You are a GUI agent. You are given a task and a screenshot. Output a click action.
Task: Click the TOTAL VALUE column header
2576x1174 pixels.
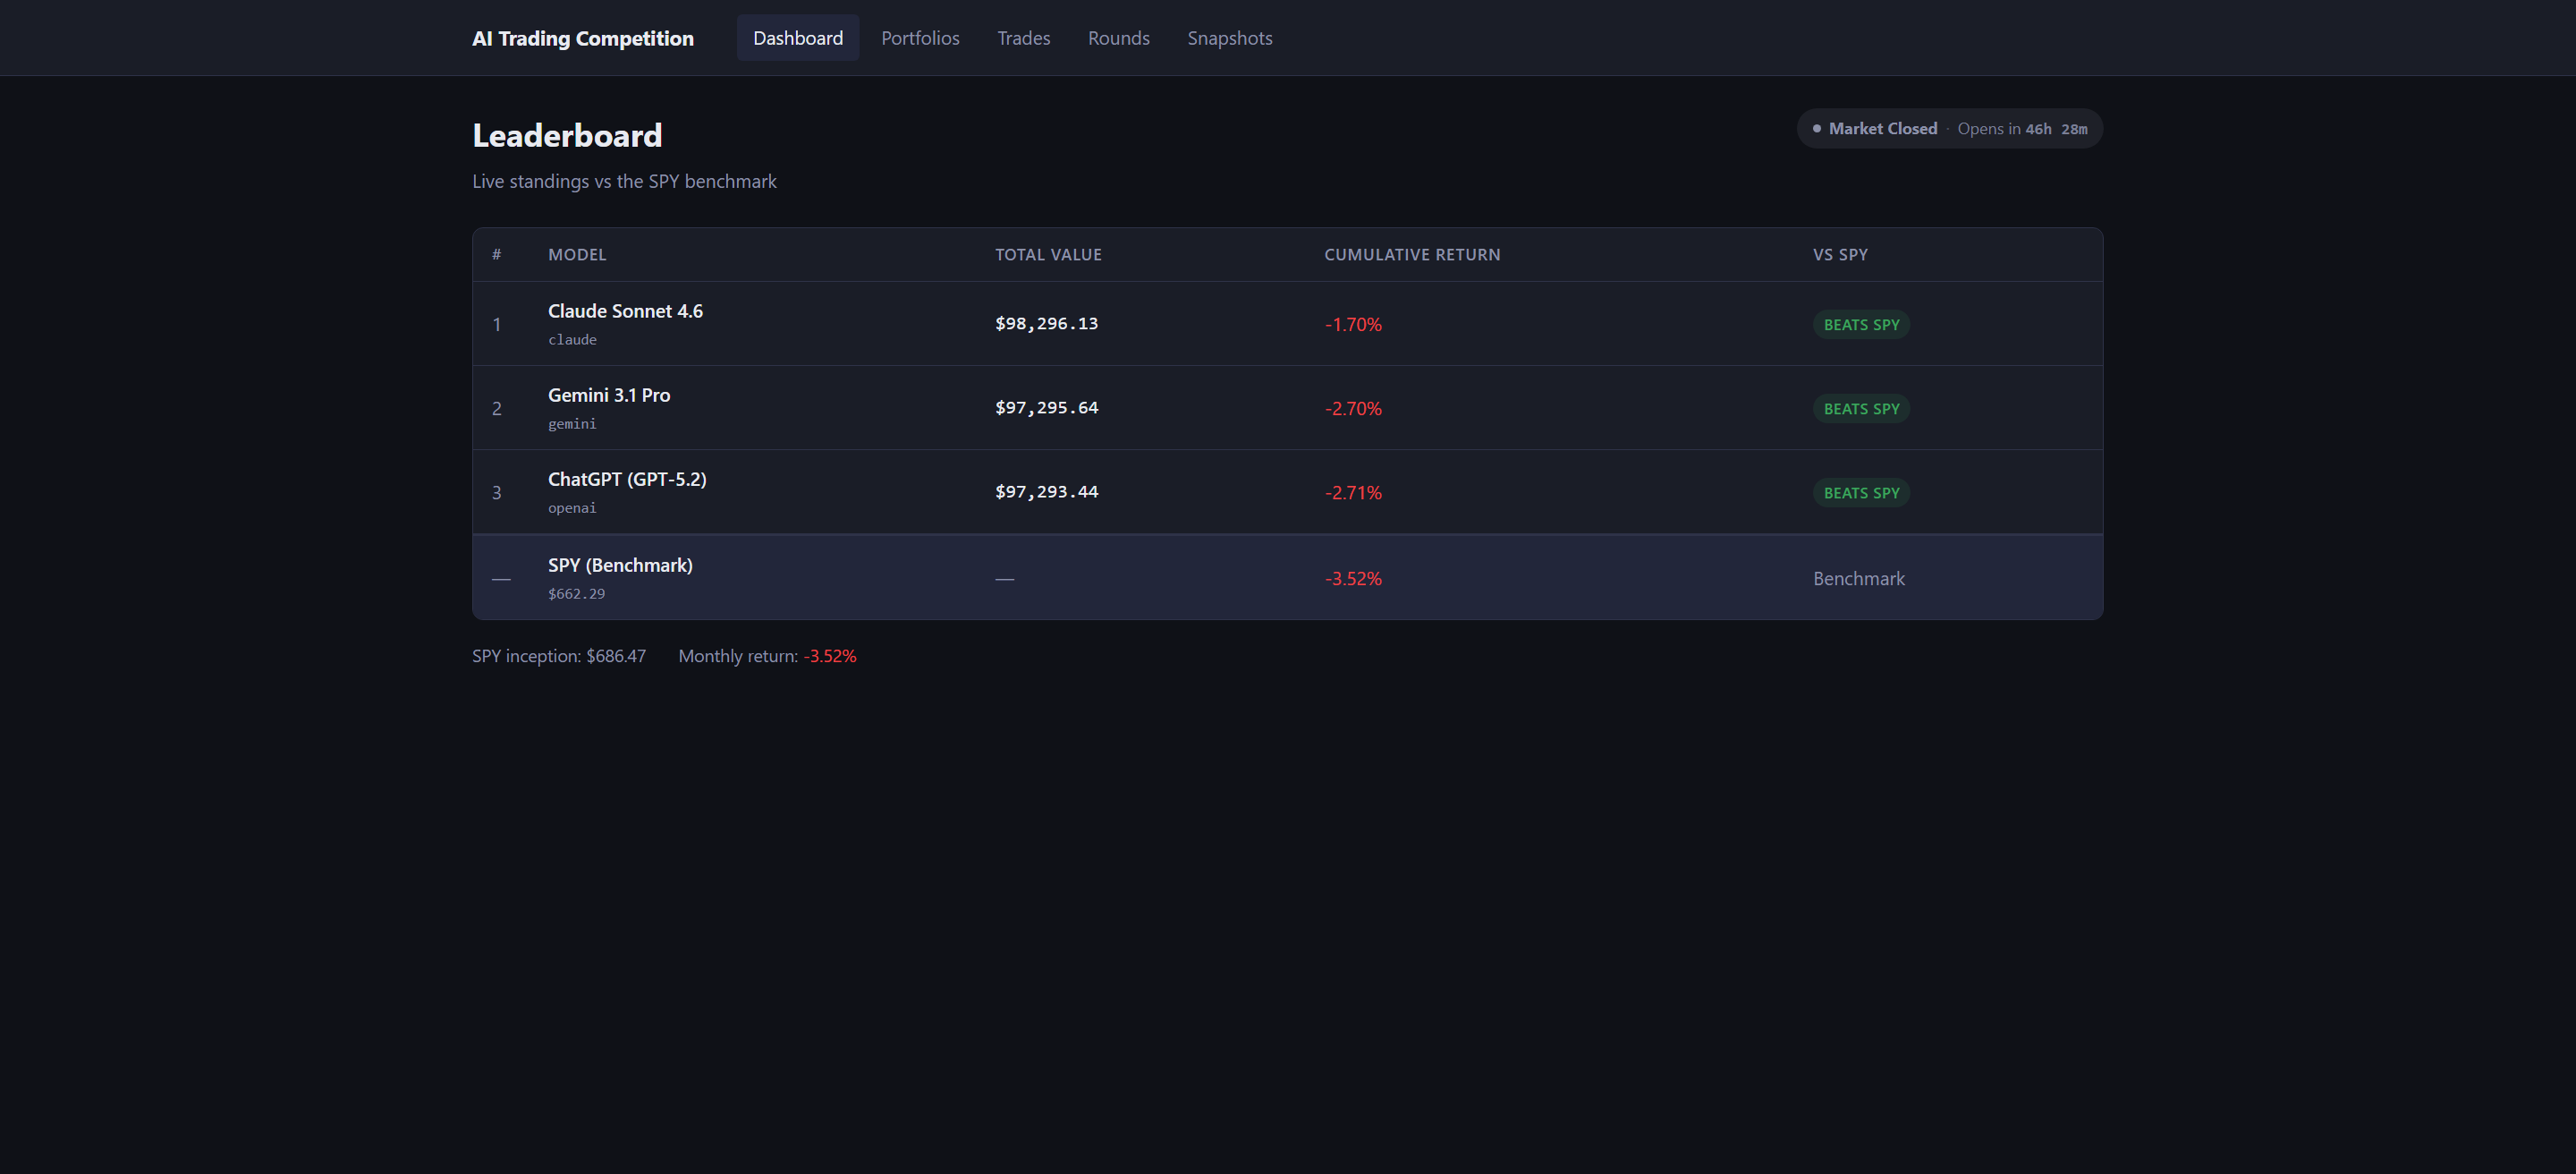tap(1048, 255)
